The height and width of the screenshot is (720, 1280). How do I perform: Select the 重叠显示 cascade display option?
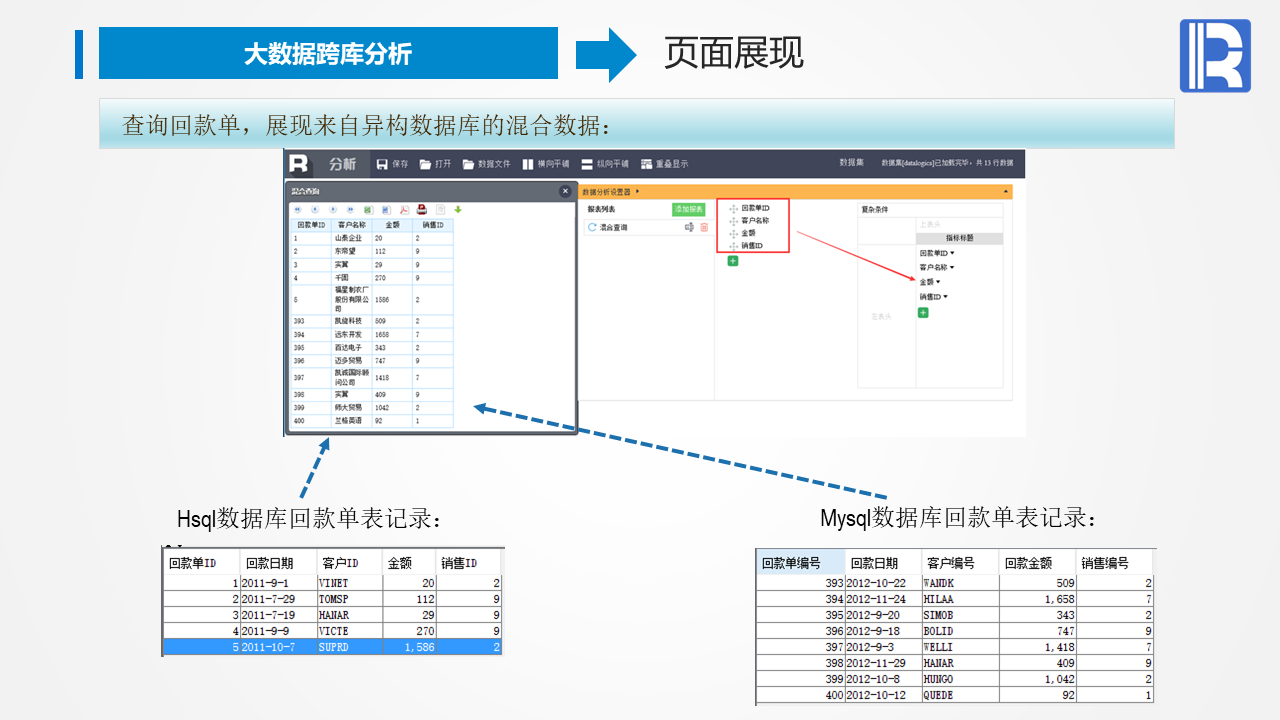point(664,164)
